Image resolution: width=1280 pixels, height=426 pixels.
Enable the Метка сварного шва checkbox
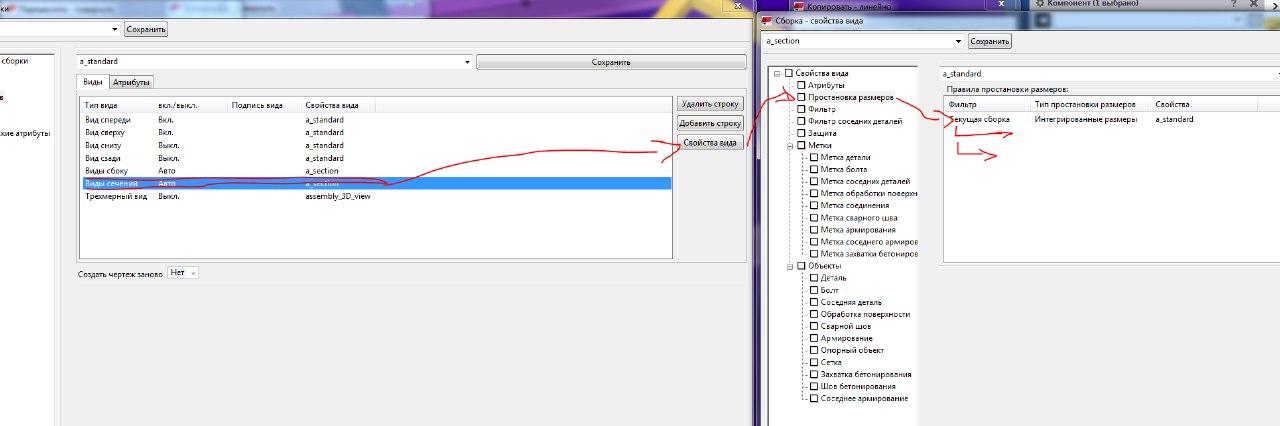[x=813, y=217]
